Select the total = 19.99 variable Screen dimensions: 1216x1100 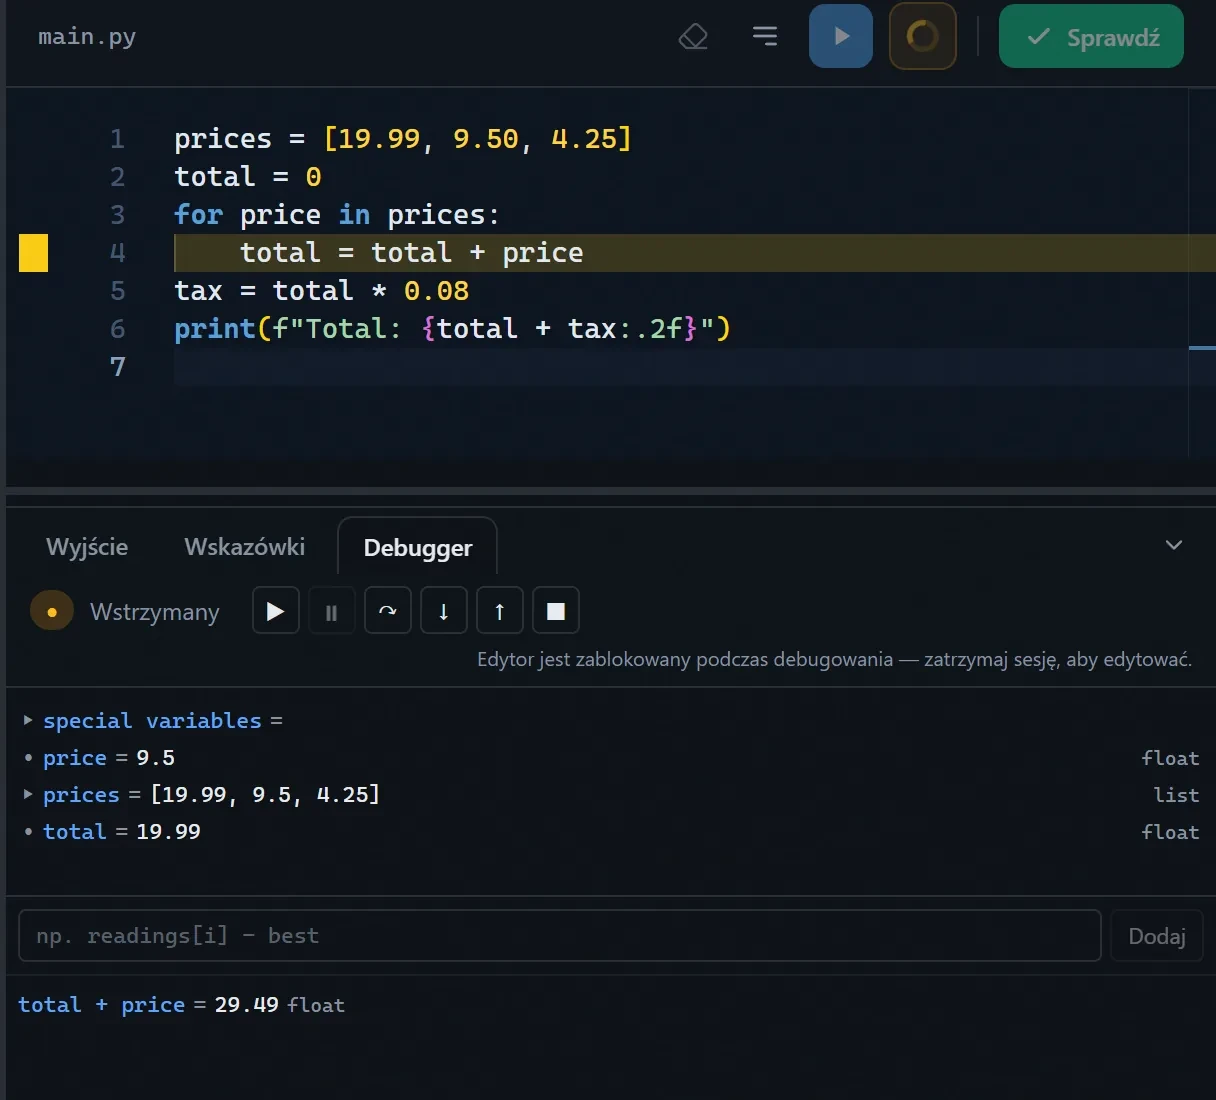point(611,832)
